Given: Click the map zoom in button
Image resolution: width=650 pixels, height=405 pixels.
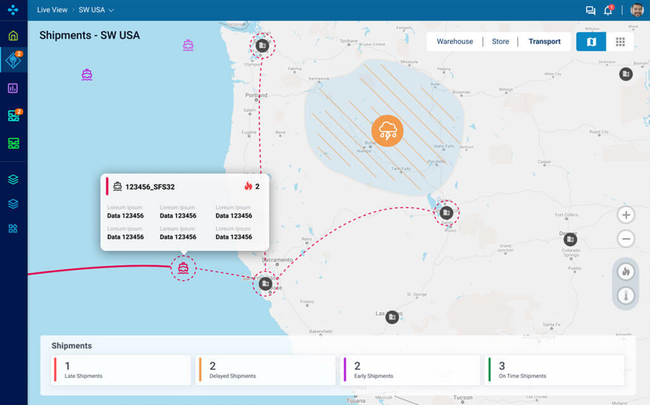Looking at the screenshot, I should pyautogui.click(x=626, y=215).
